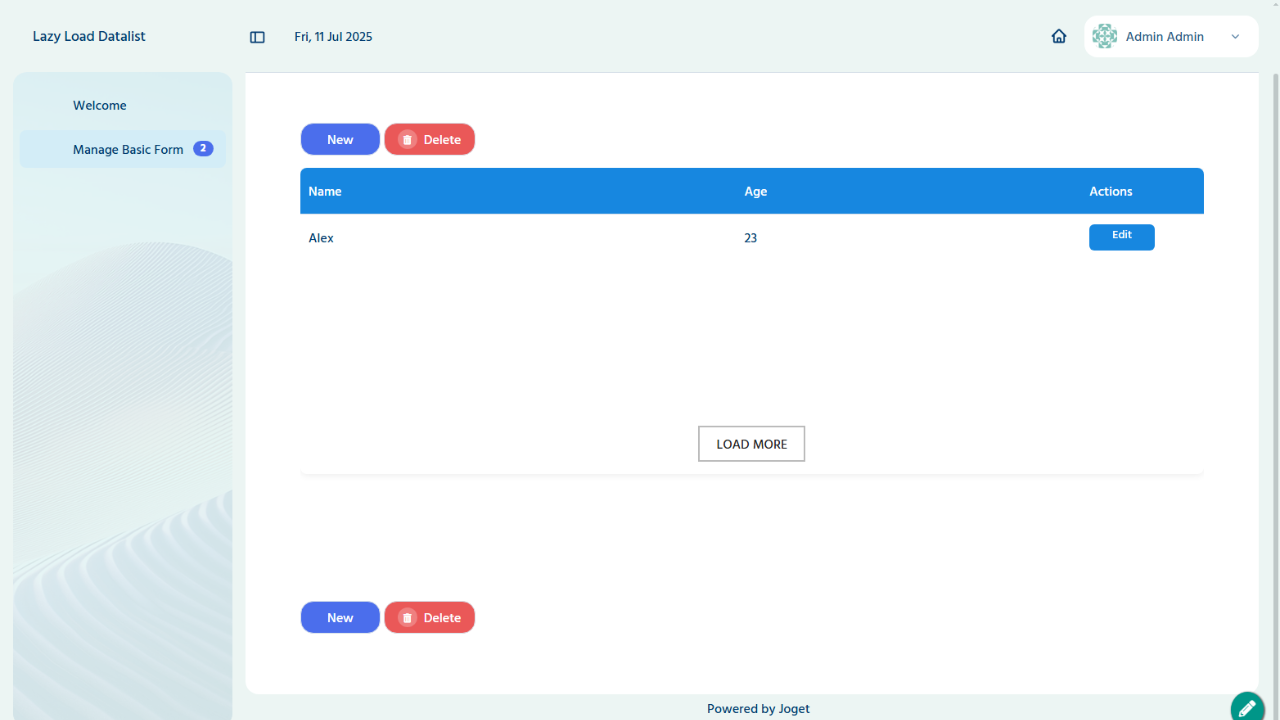
Task: Sort by the Name column header
Action: coord(325,191)
